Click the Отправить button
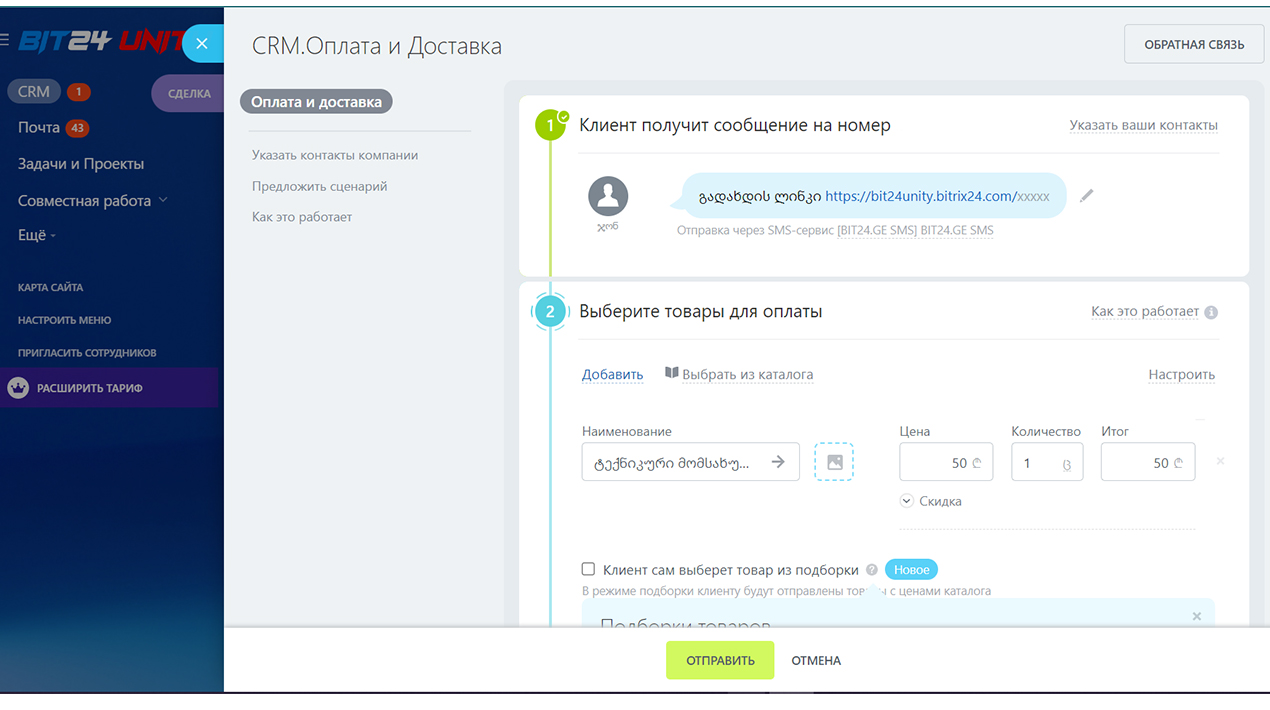 [720, 660]
